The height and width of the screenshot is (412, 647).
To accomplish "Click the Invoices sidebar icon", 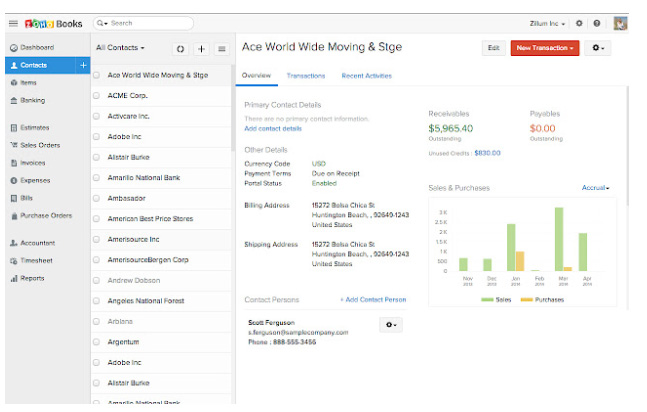I will [x=14, y=163].
